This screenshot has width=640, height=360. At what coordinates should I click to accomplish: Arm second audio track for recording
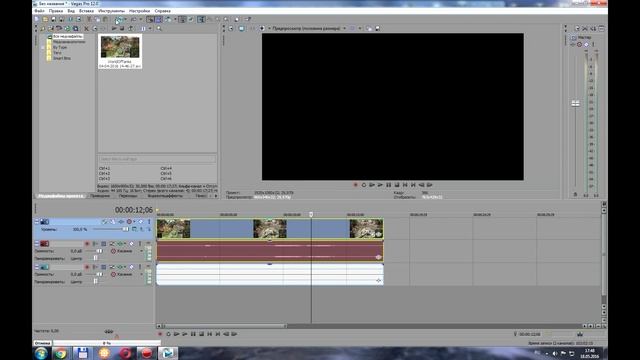pos(87,267)
